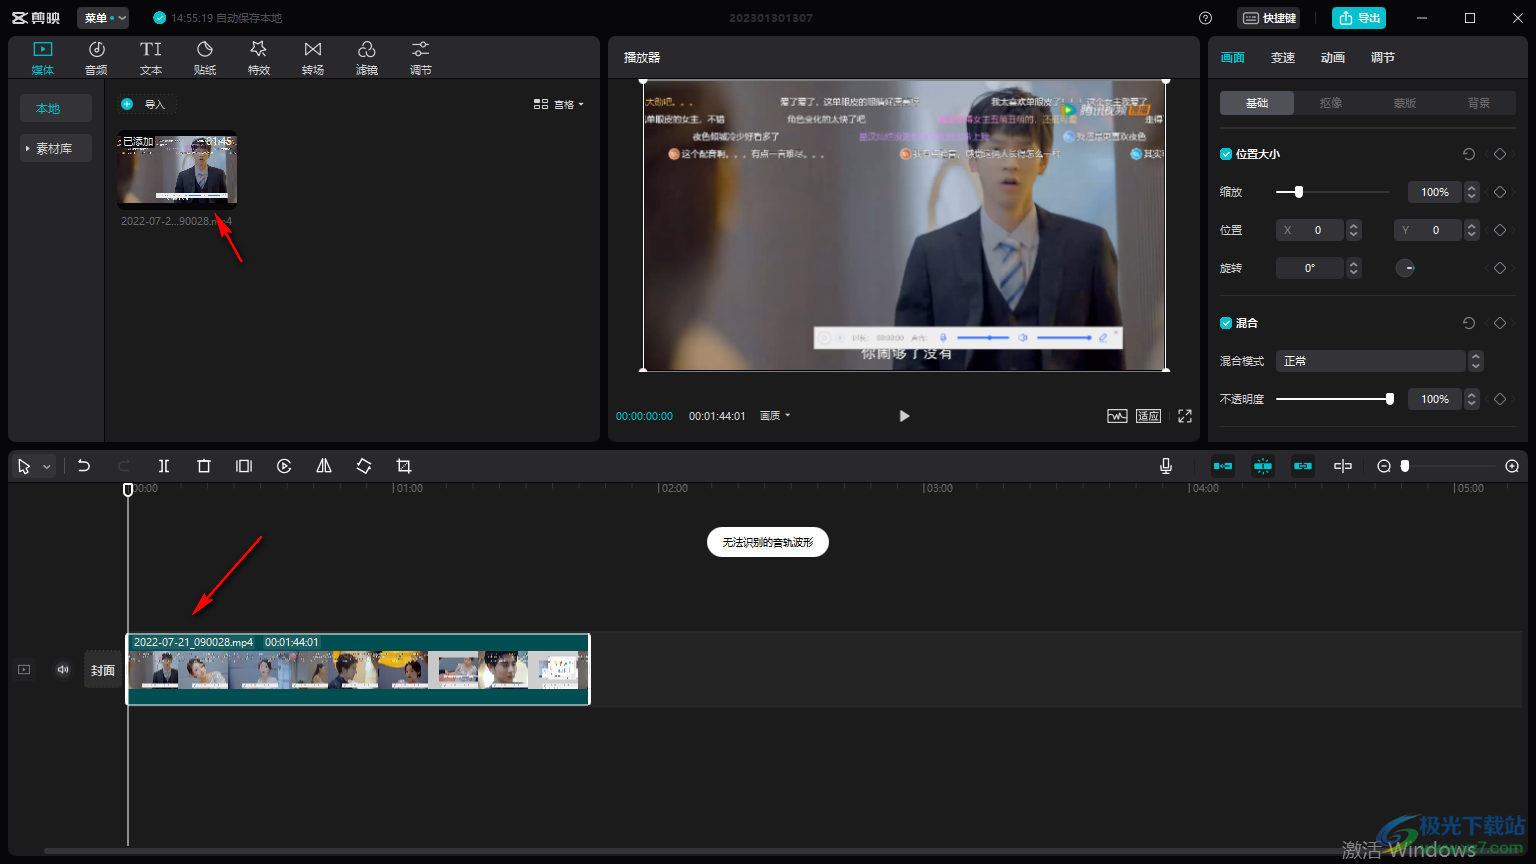Click the delete trash icon in timeline toolbar
Screen dimensions: 1536x864
pos(204,466)
